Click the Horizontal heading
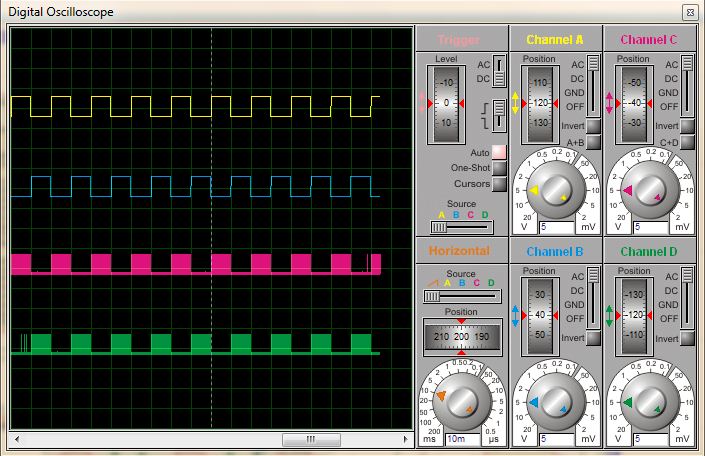This screenshot has width=705, height=456. tap(459, 251)
